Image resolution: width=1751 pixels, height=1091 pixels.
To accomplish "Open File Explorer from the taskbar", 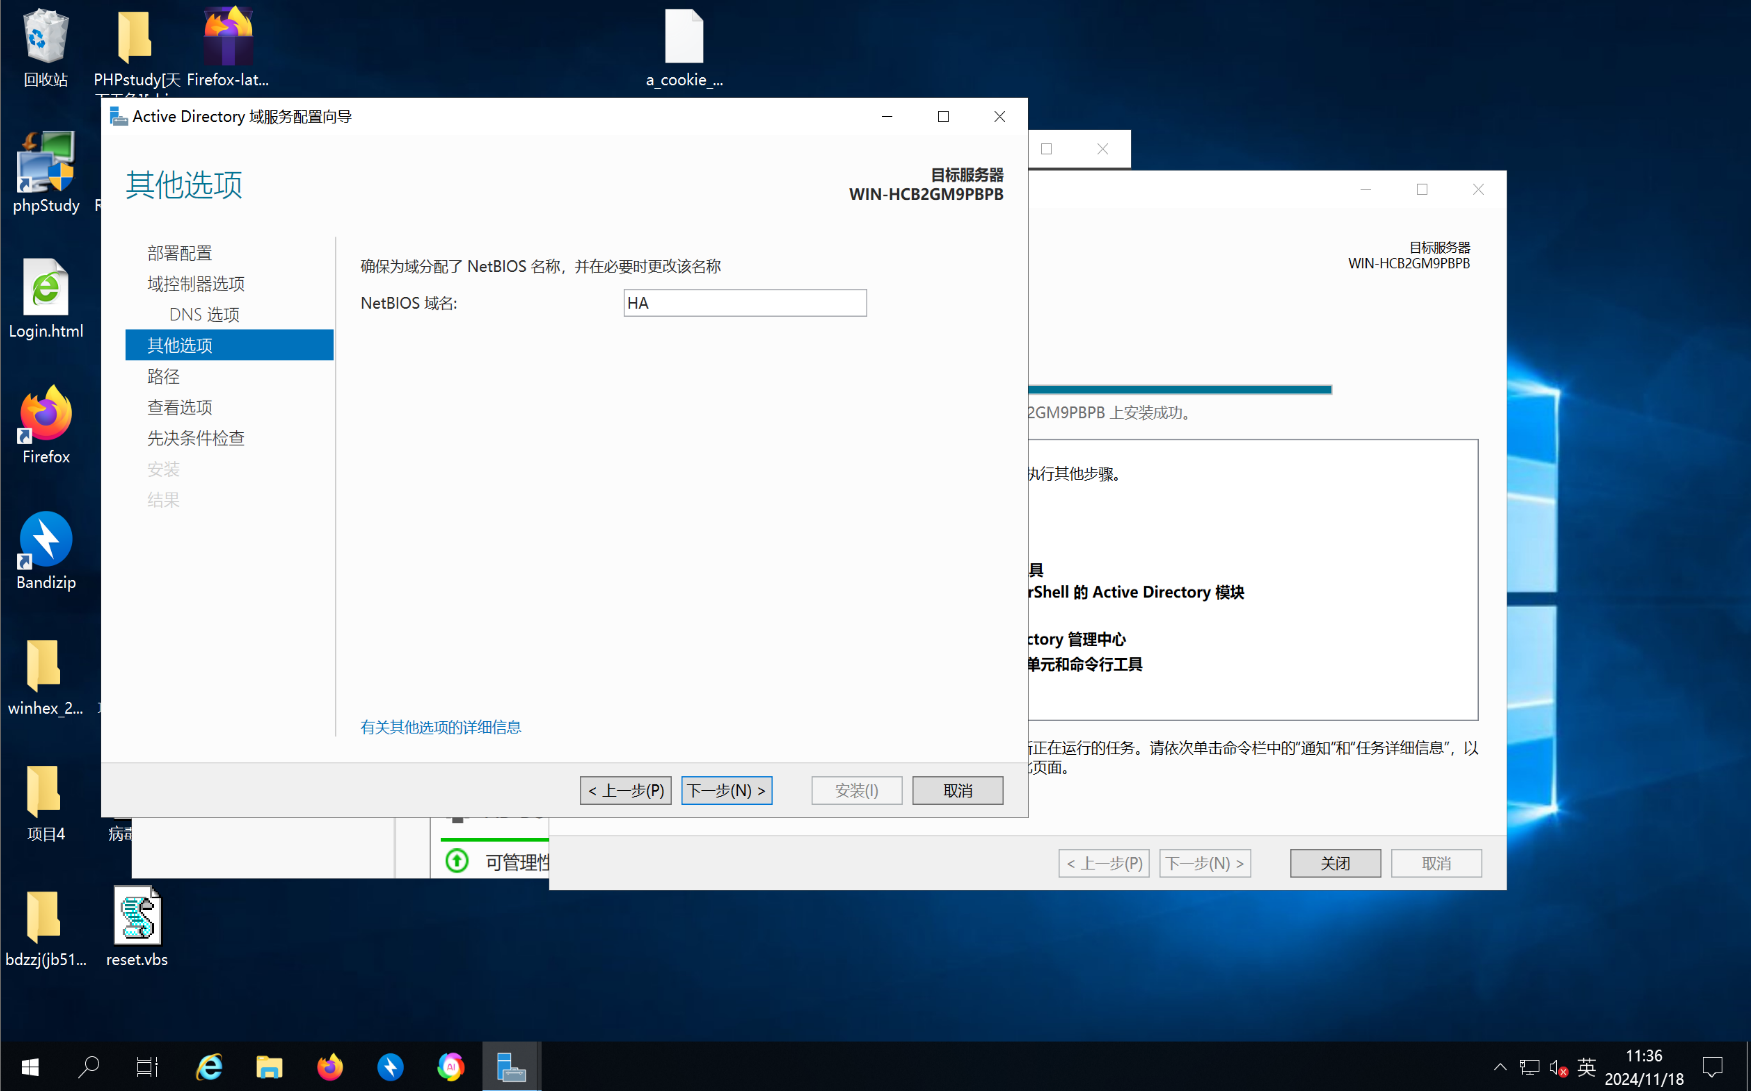I will pos(269,1067).
